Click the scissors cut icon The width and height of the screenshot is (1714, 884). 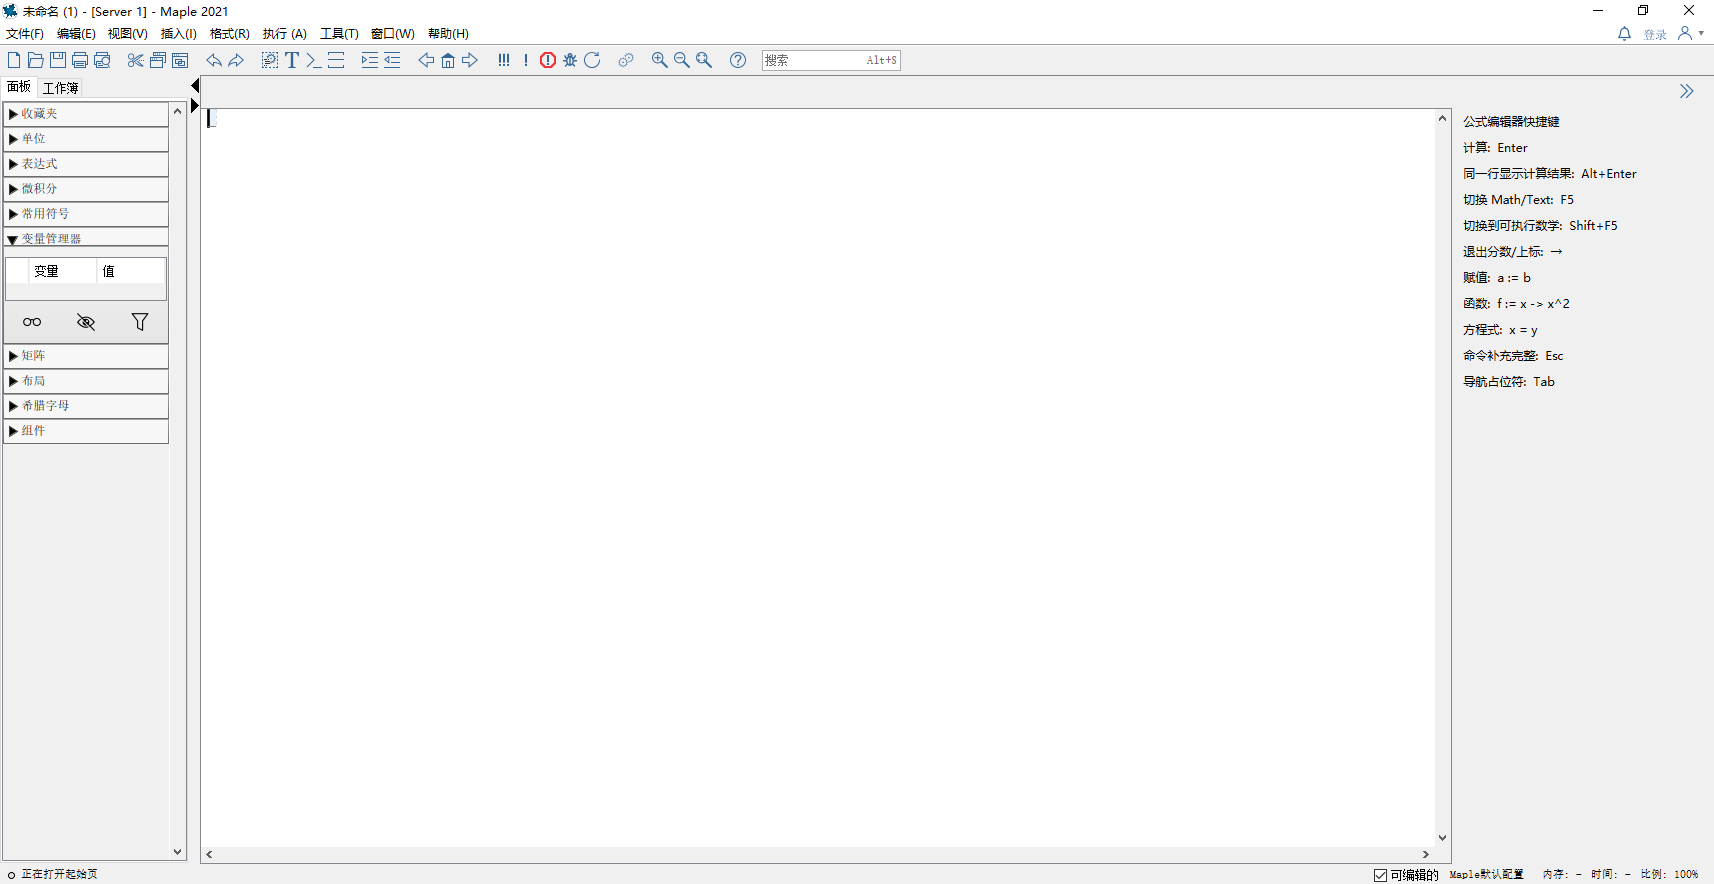point(135,60)
